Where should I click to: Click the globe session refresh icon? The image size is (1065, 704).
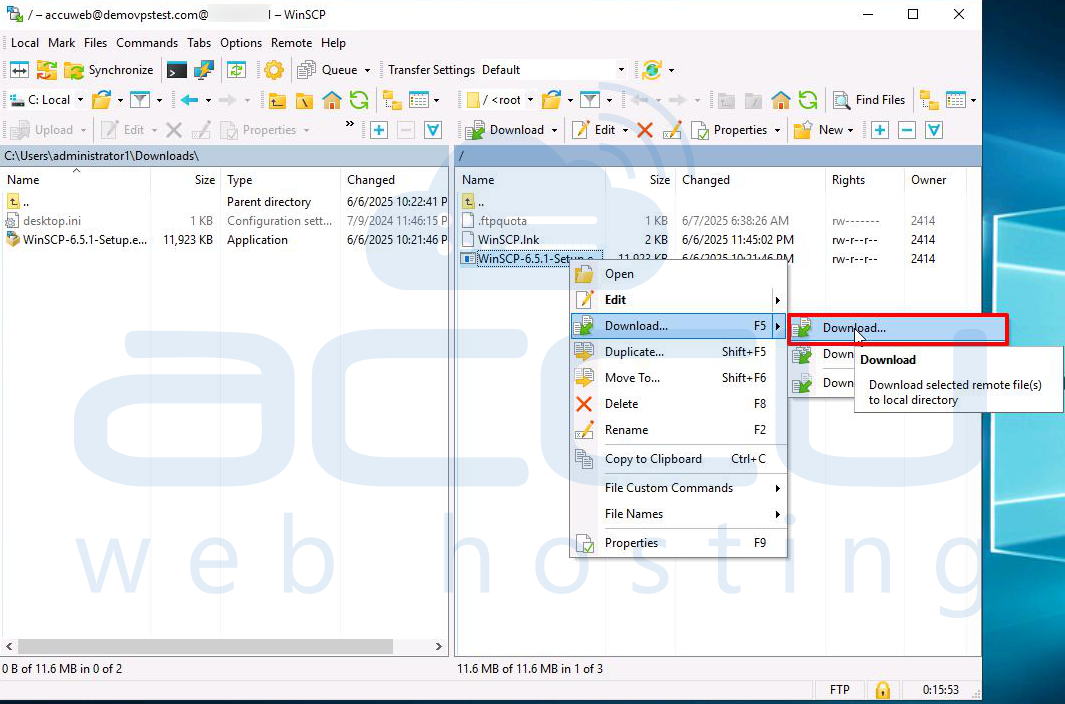(x=652, y=70)
